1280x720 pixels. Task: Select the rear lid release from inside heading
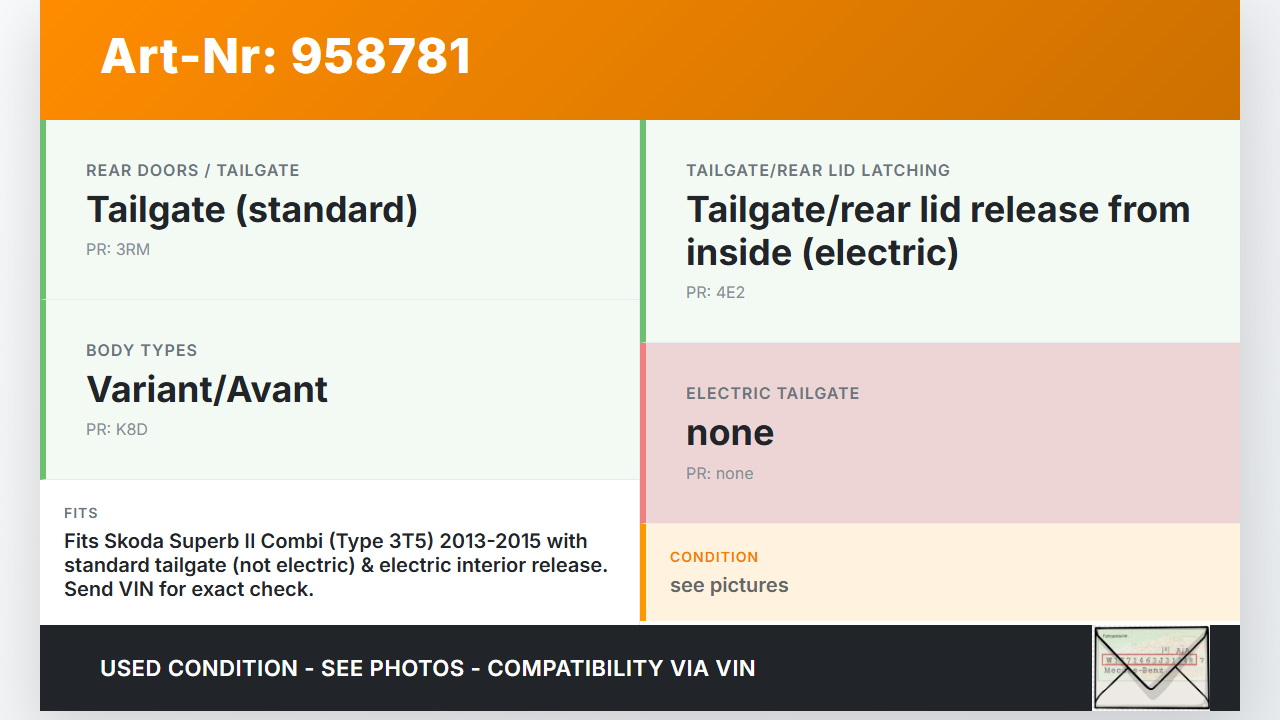coord(937,231)
